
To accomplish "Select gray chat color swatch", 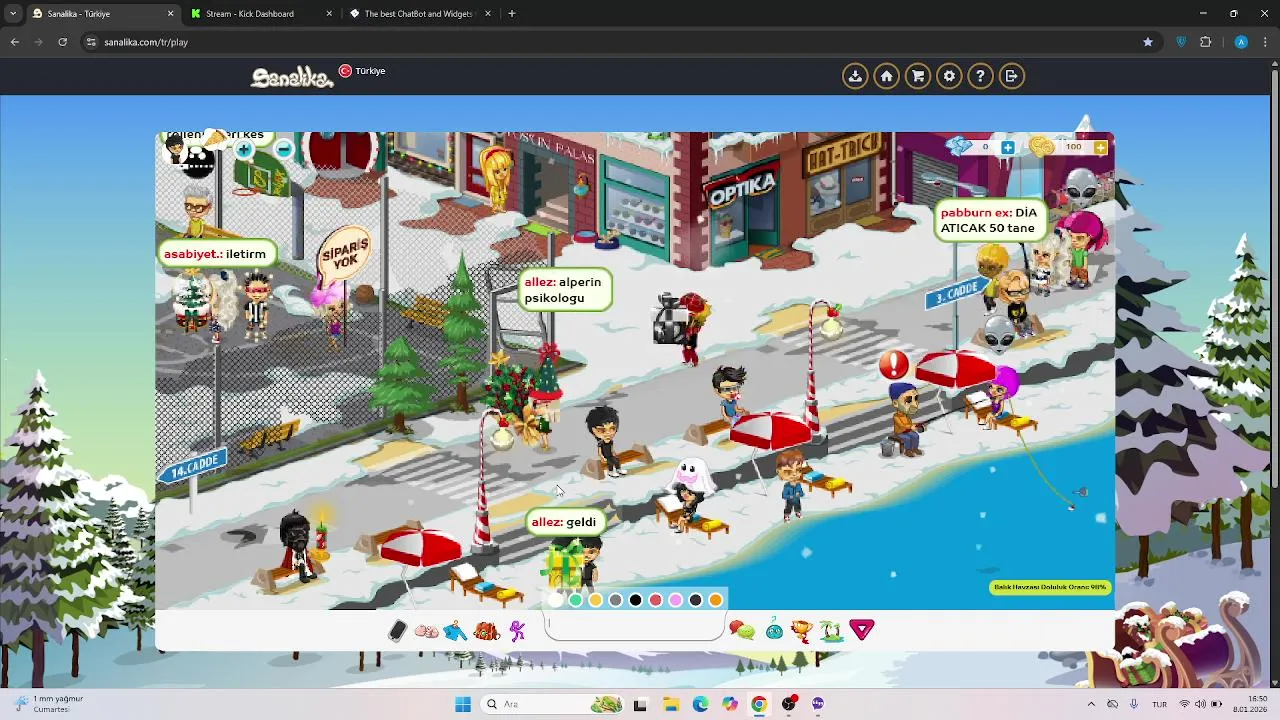I will (616, 600).
